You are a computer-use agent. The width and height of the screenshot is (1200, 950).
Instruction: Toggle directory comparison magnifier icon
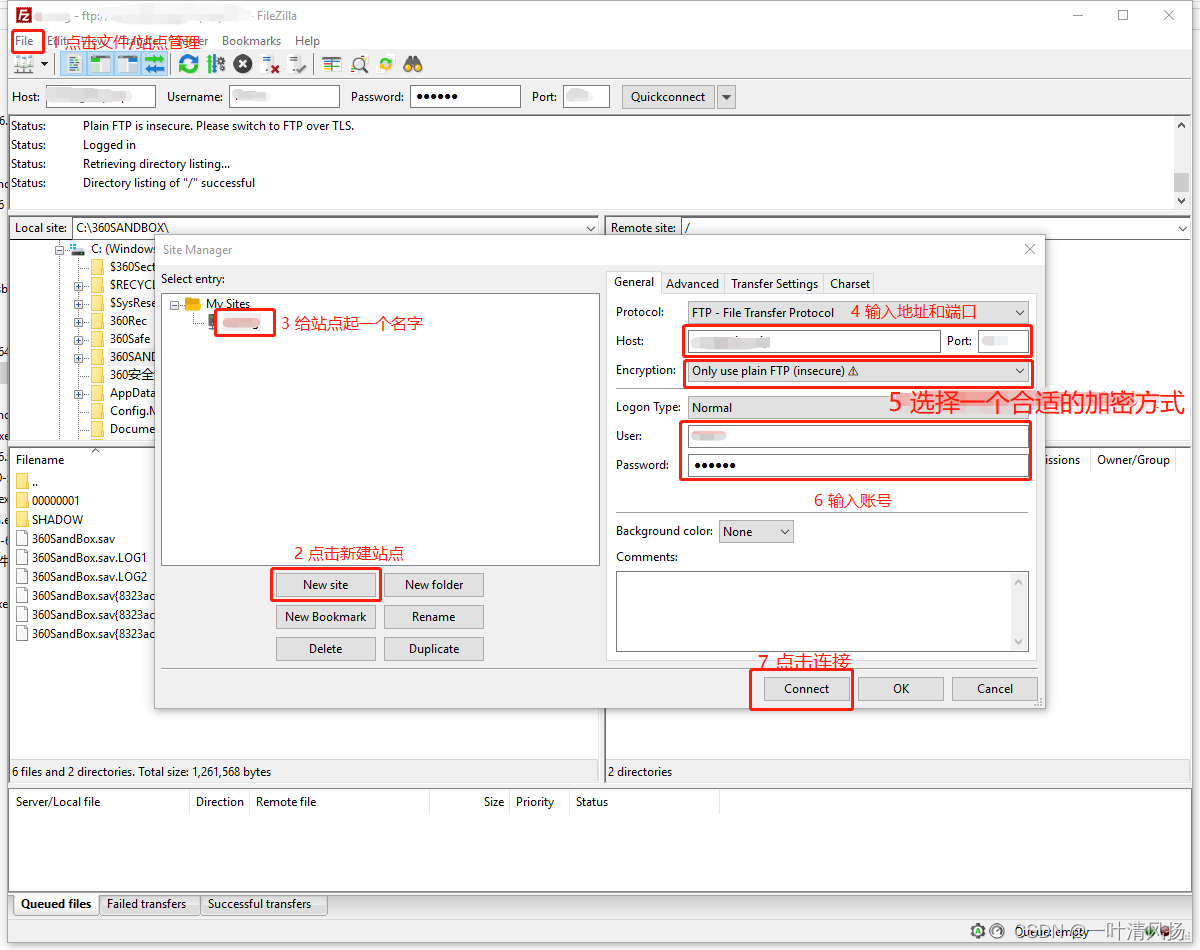[x=359, y=64]
